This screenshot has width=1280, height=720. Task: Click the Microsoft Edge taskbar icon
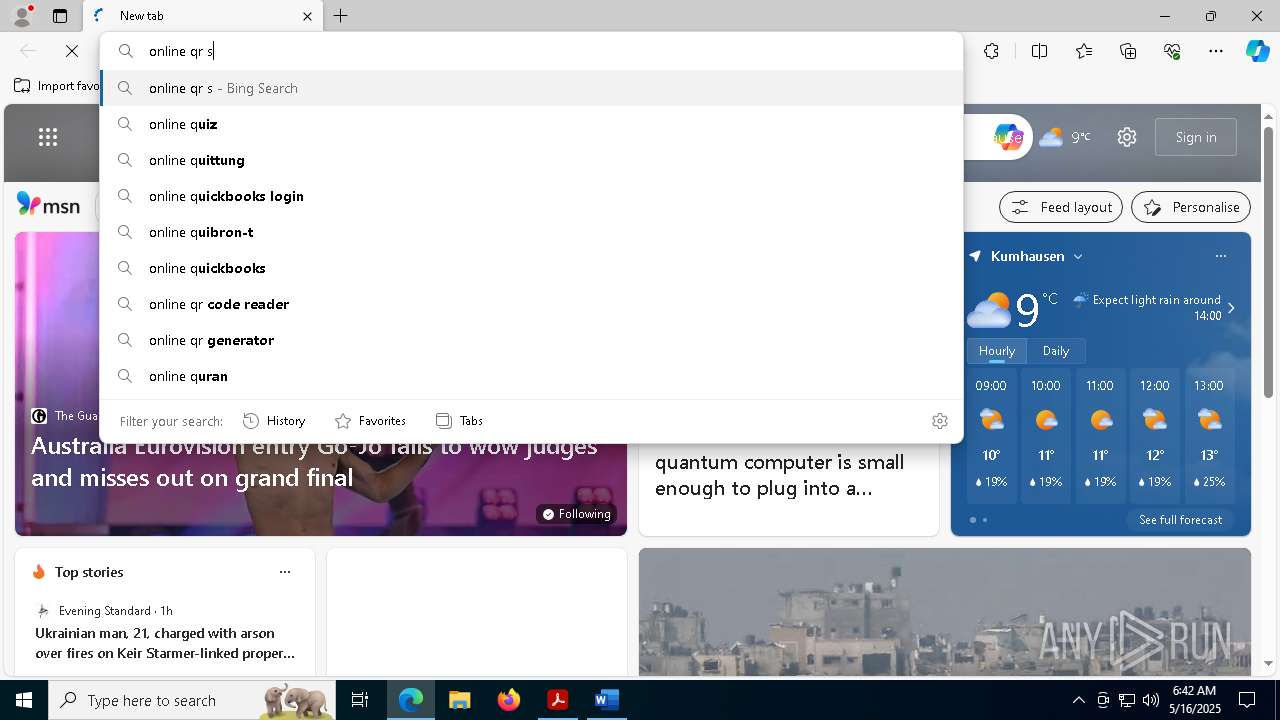tap(411, 700)
